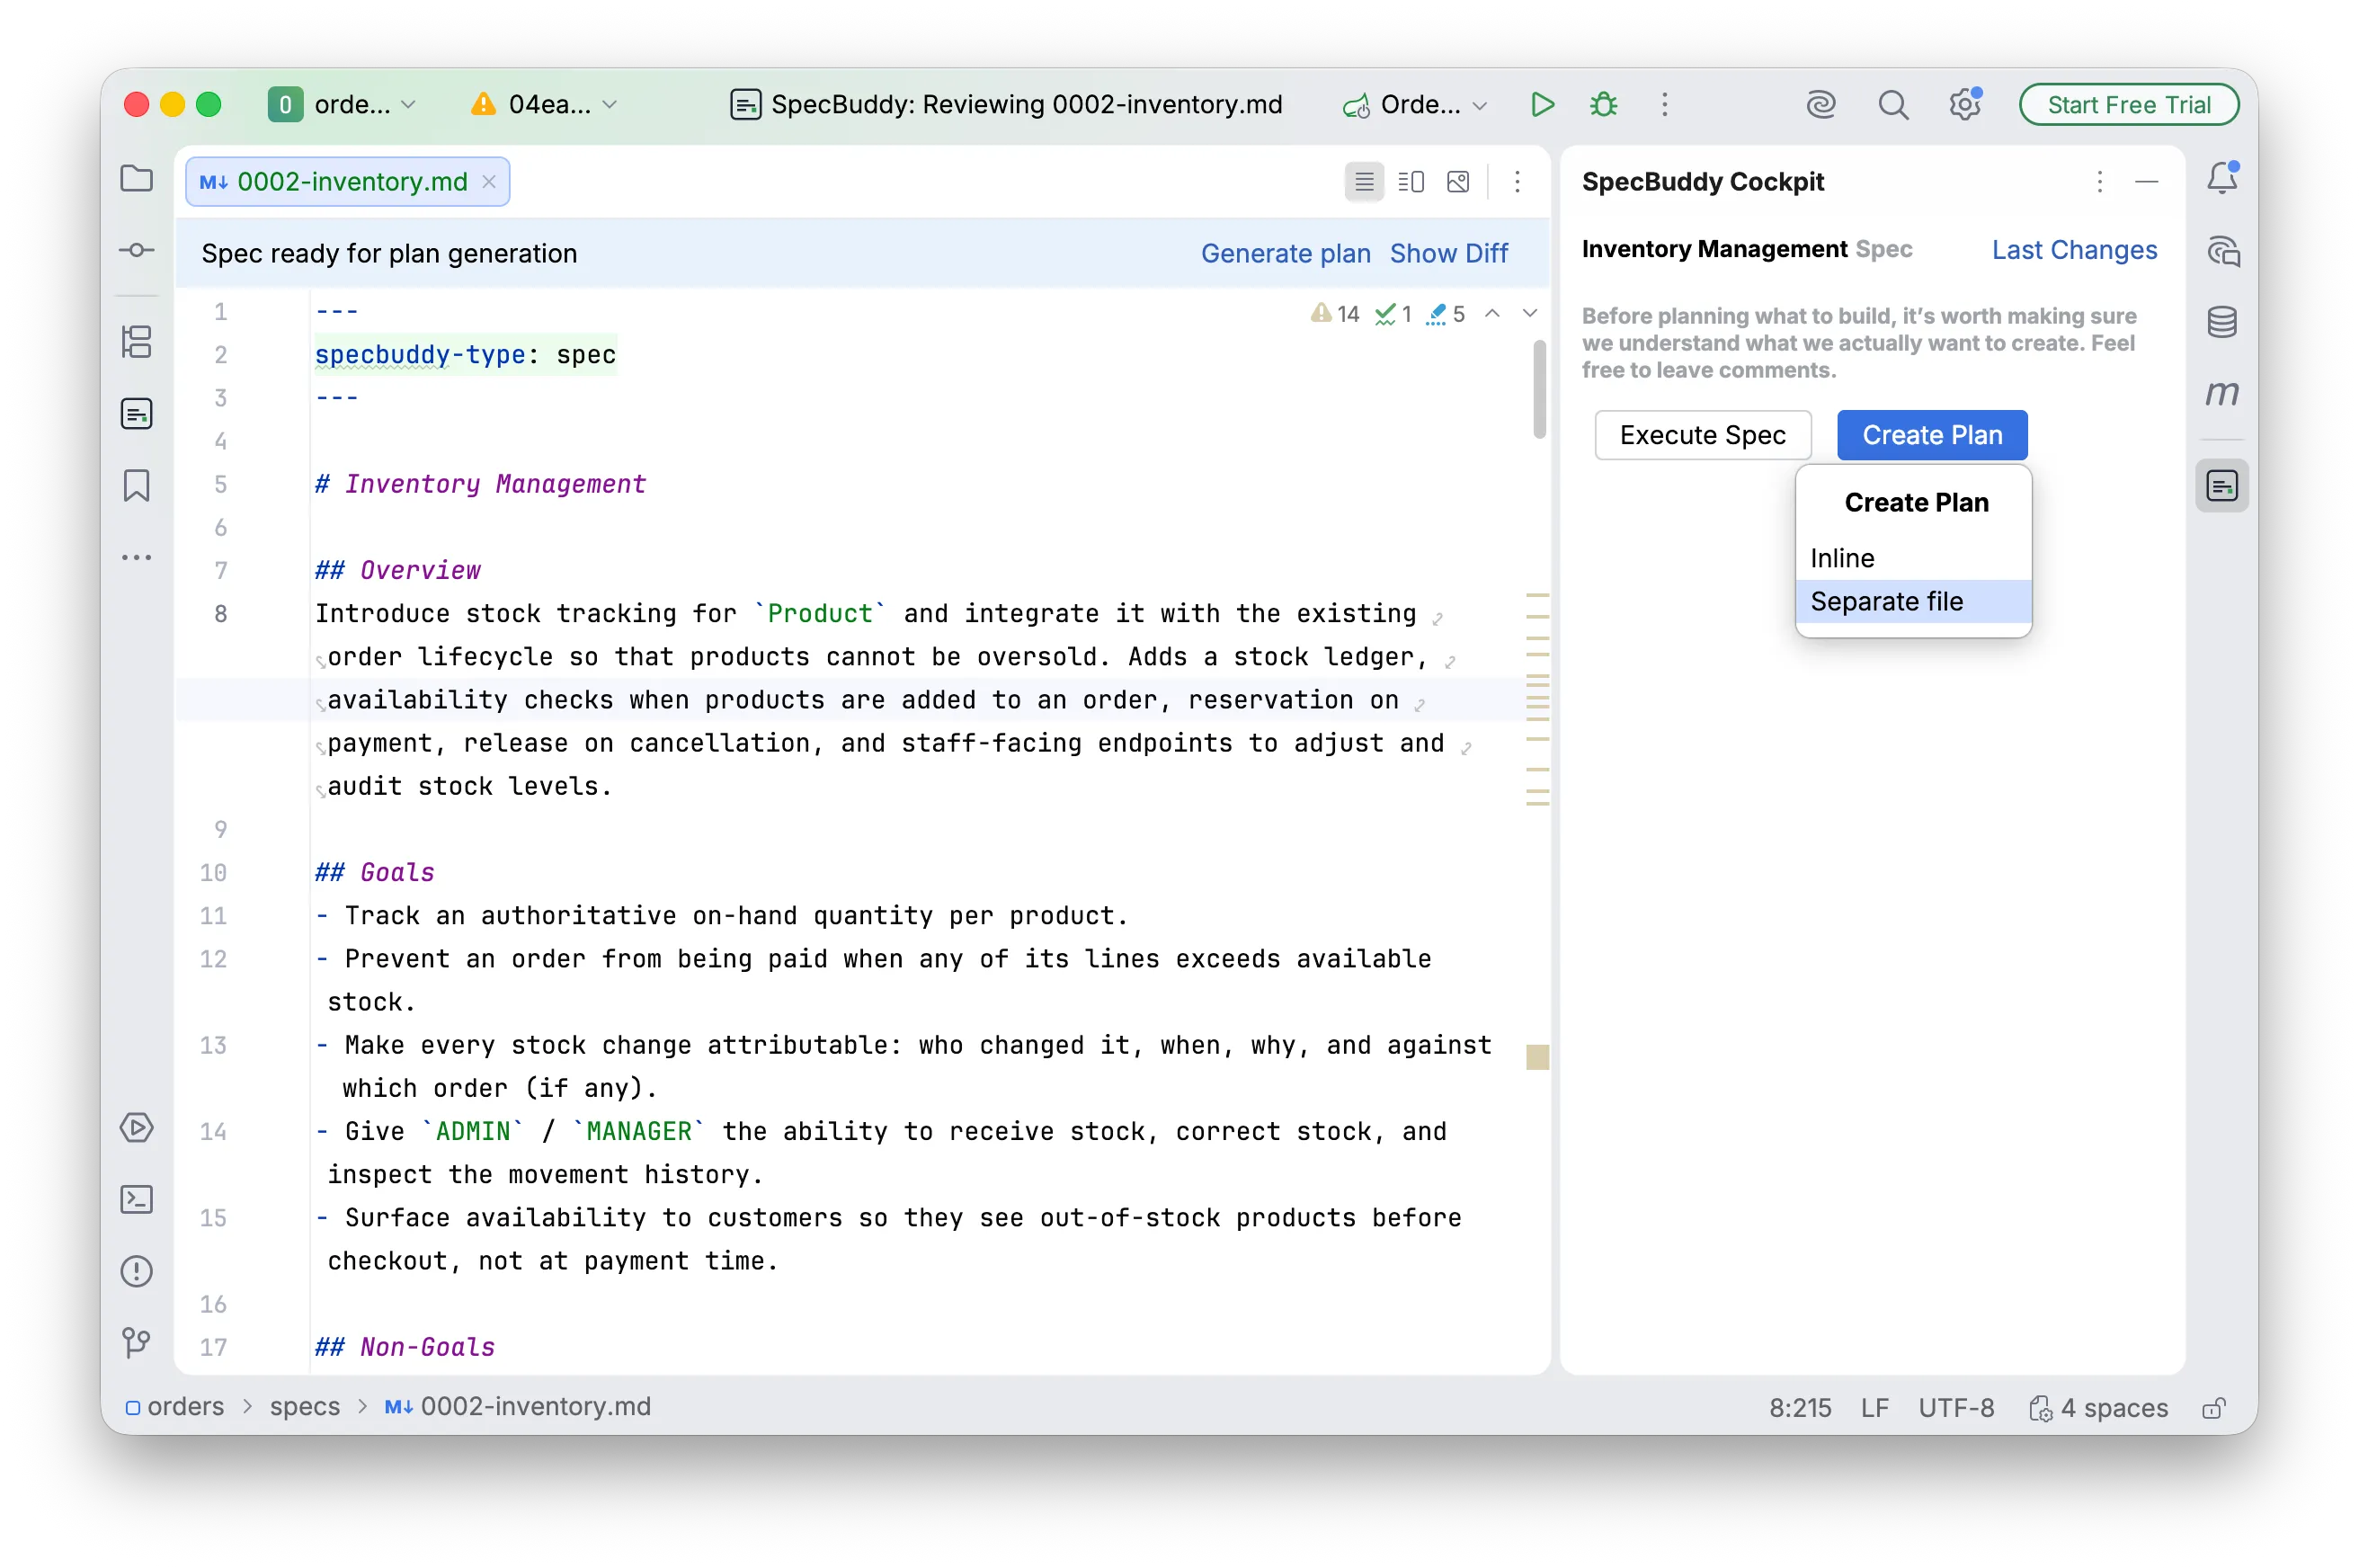Click the editor vertical scrollbar thumb

1539,390
